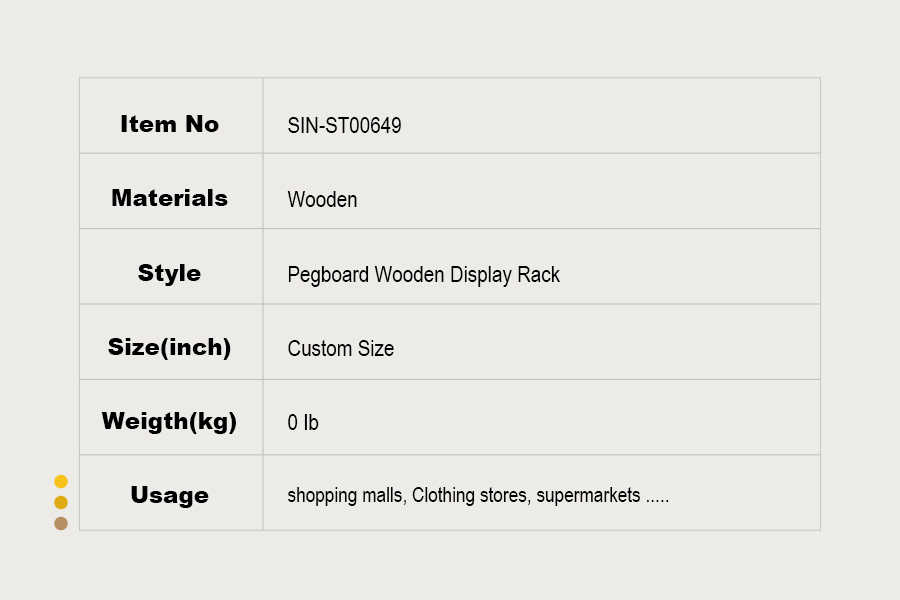Select the Size(inch) header cell
Screen dimensions: 900x600
point(171,342)
